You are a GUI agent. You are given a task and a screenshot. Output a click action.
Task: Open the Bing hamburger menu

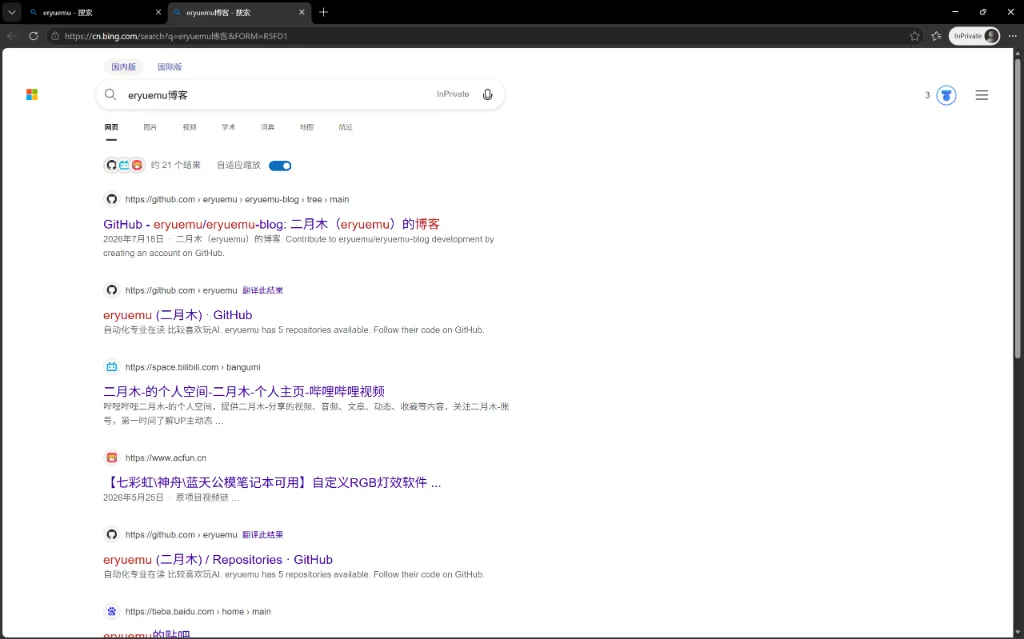pyautogui.click(x=982, y=95)
